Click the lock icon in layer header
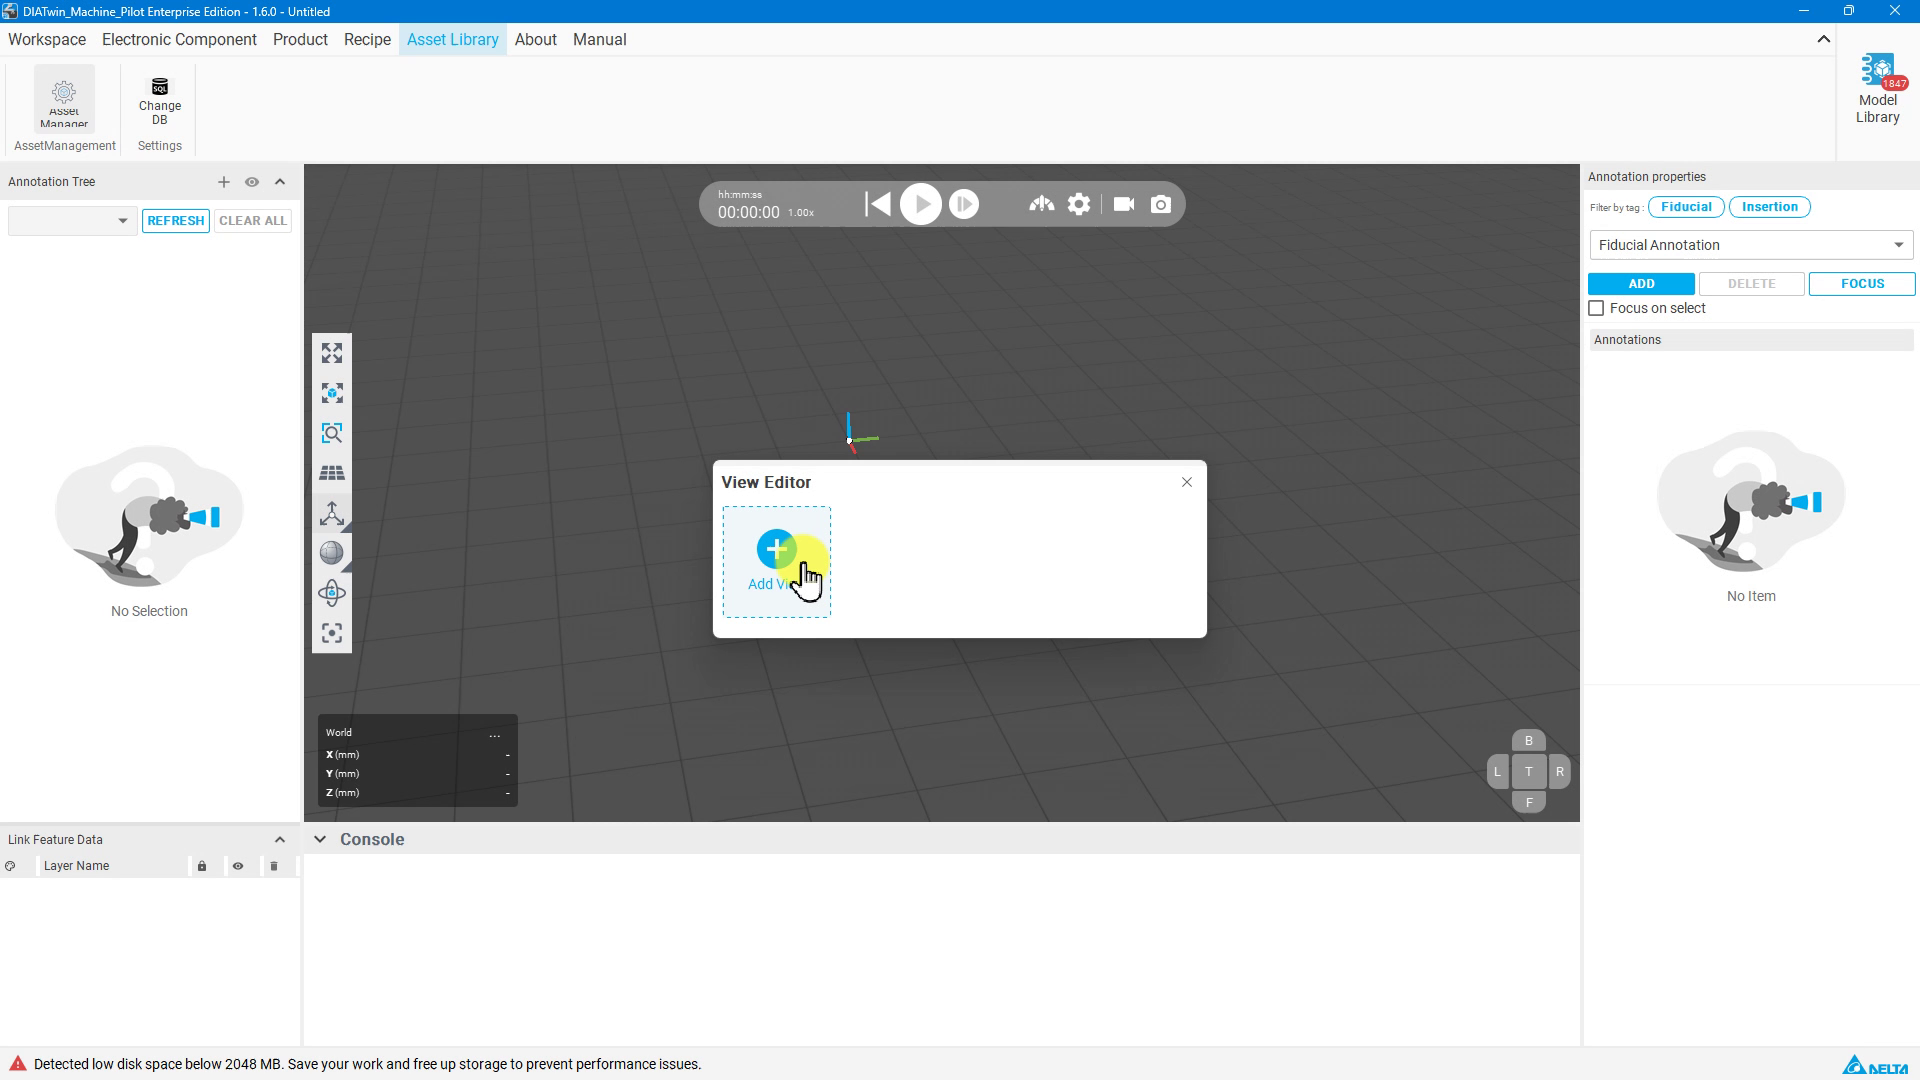The width and height of the screenshot is (1920, 1080). click(x=202, y=866)
